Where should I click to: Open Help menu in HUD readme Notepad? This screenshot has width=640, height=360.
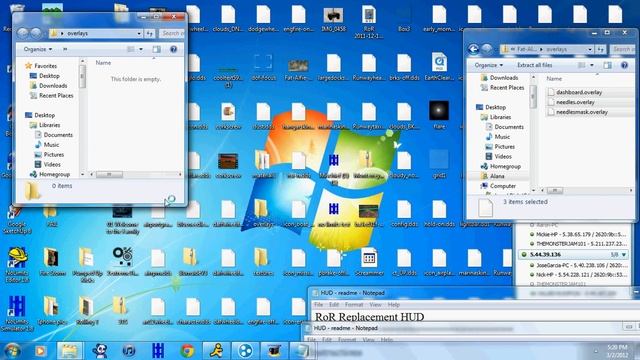(x=393, y=304)
